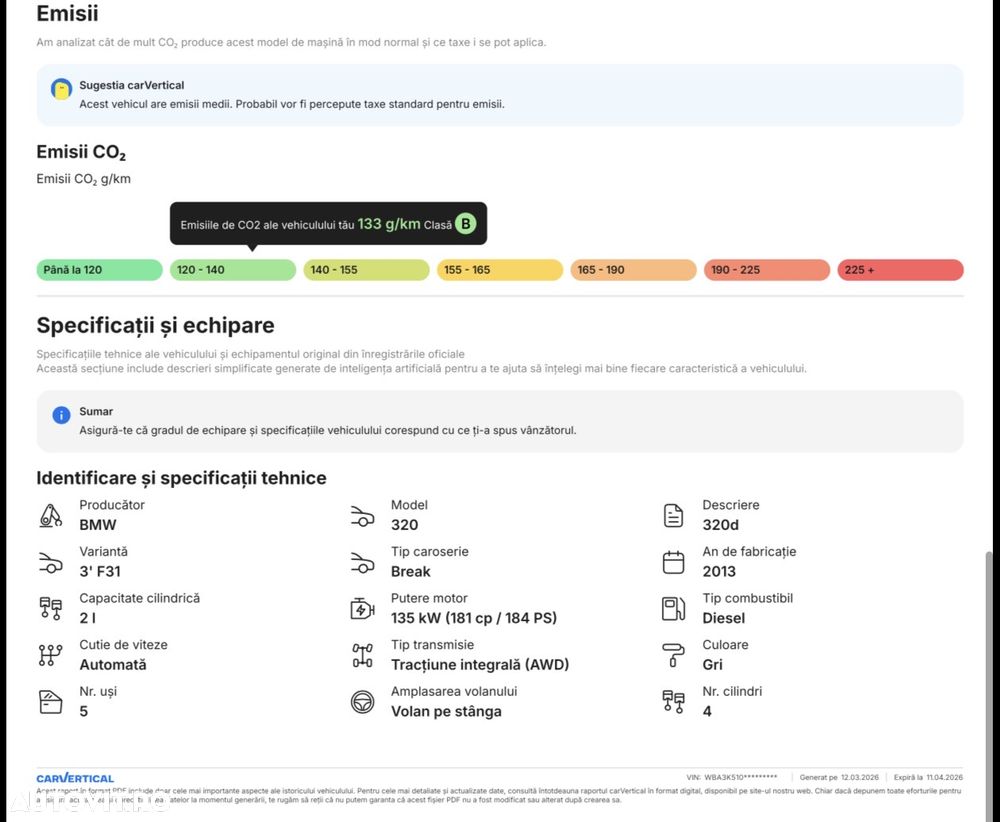Click the An de fabricație calendar icon

[673, 562]
